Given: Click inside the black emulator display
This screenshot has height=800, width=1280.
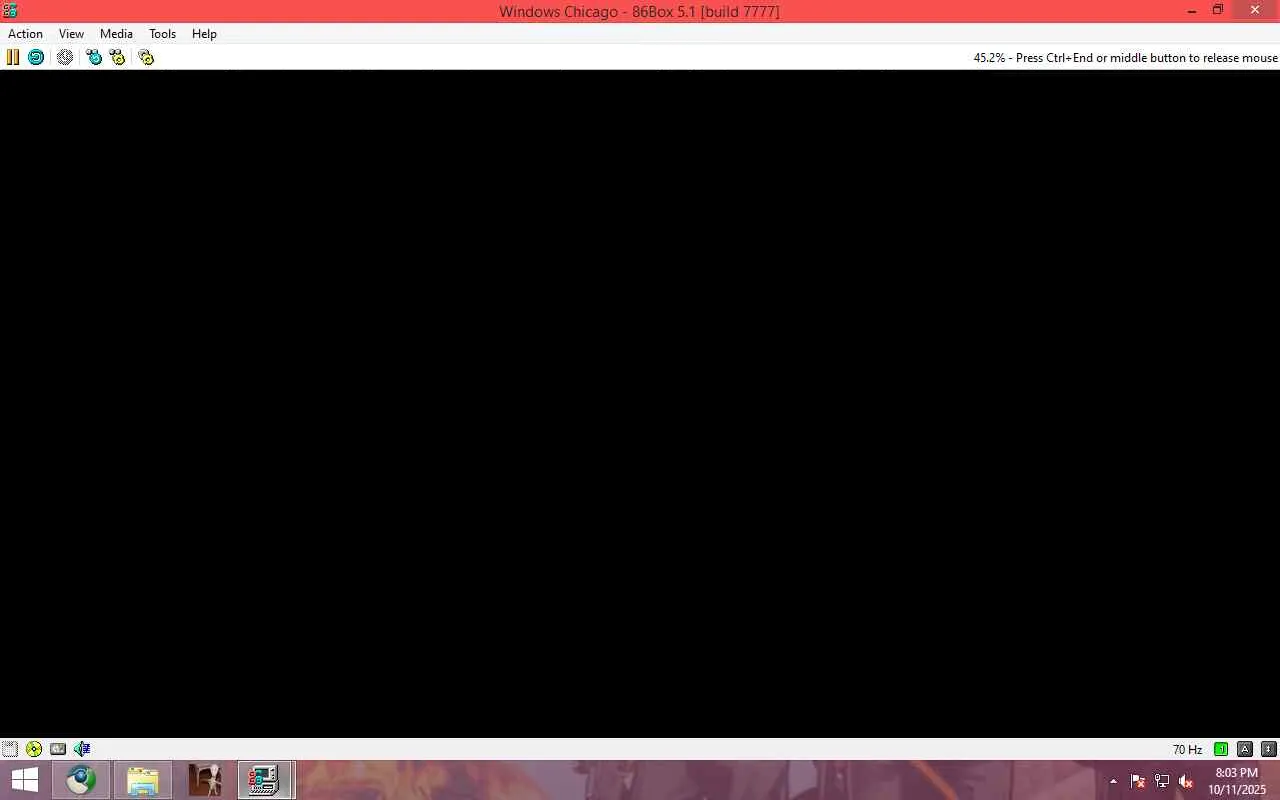Looking at the screenshot, I should click(640, 404).
